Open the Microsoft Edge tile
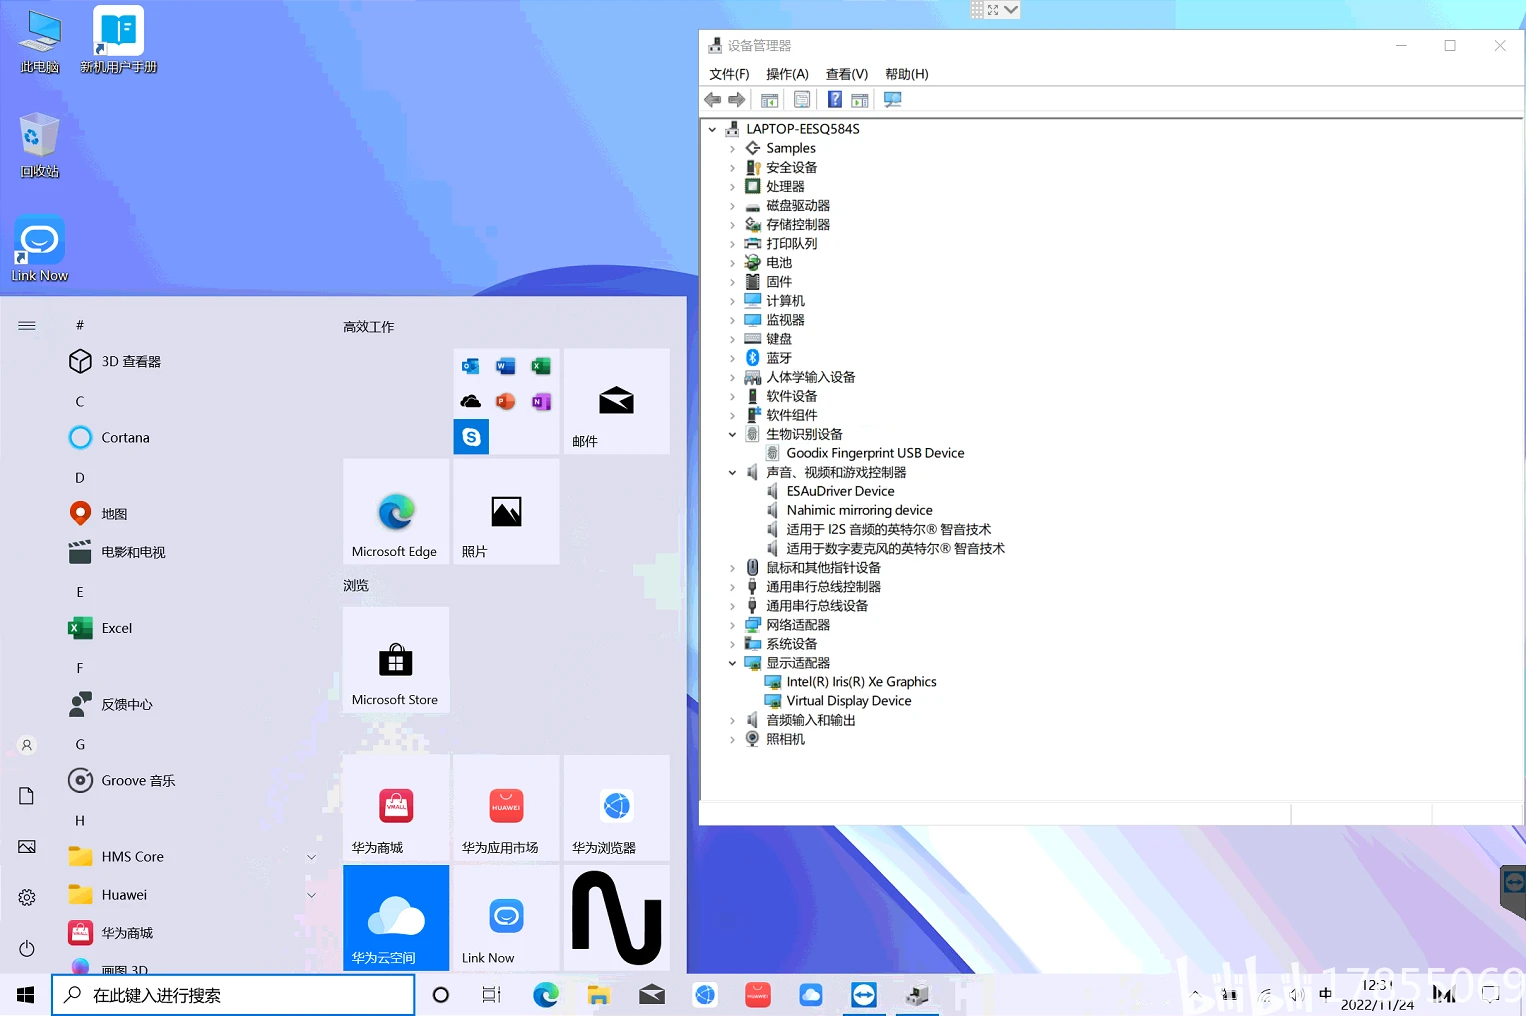 click(396, 511)
